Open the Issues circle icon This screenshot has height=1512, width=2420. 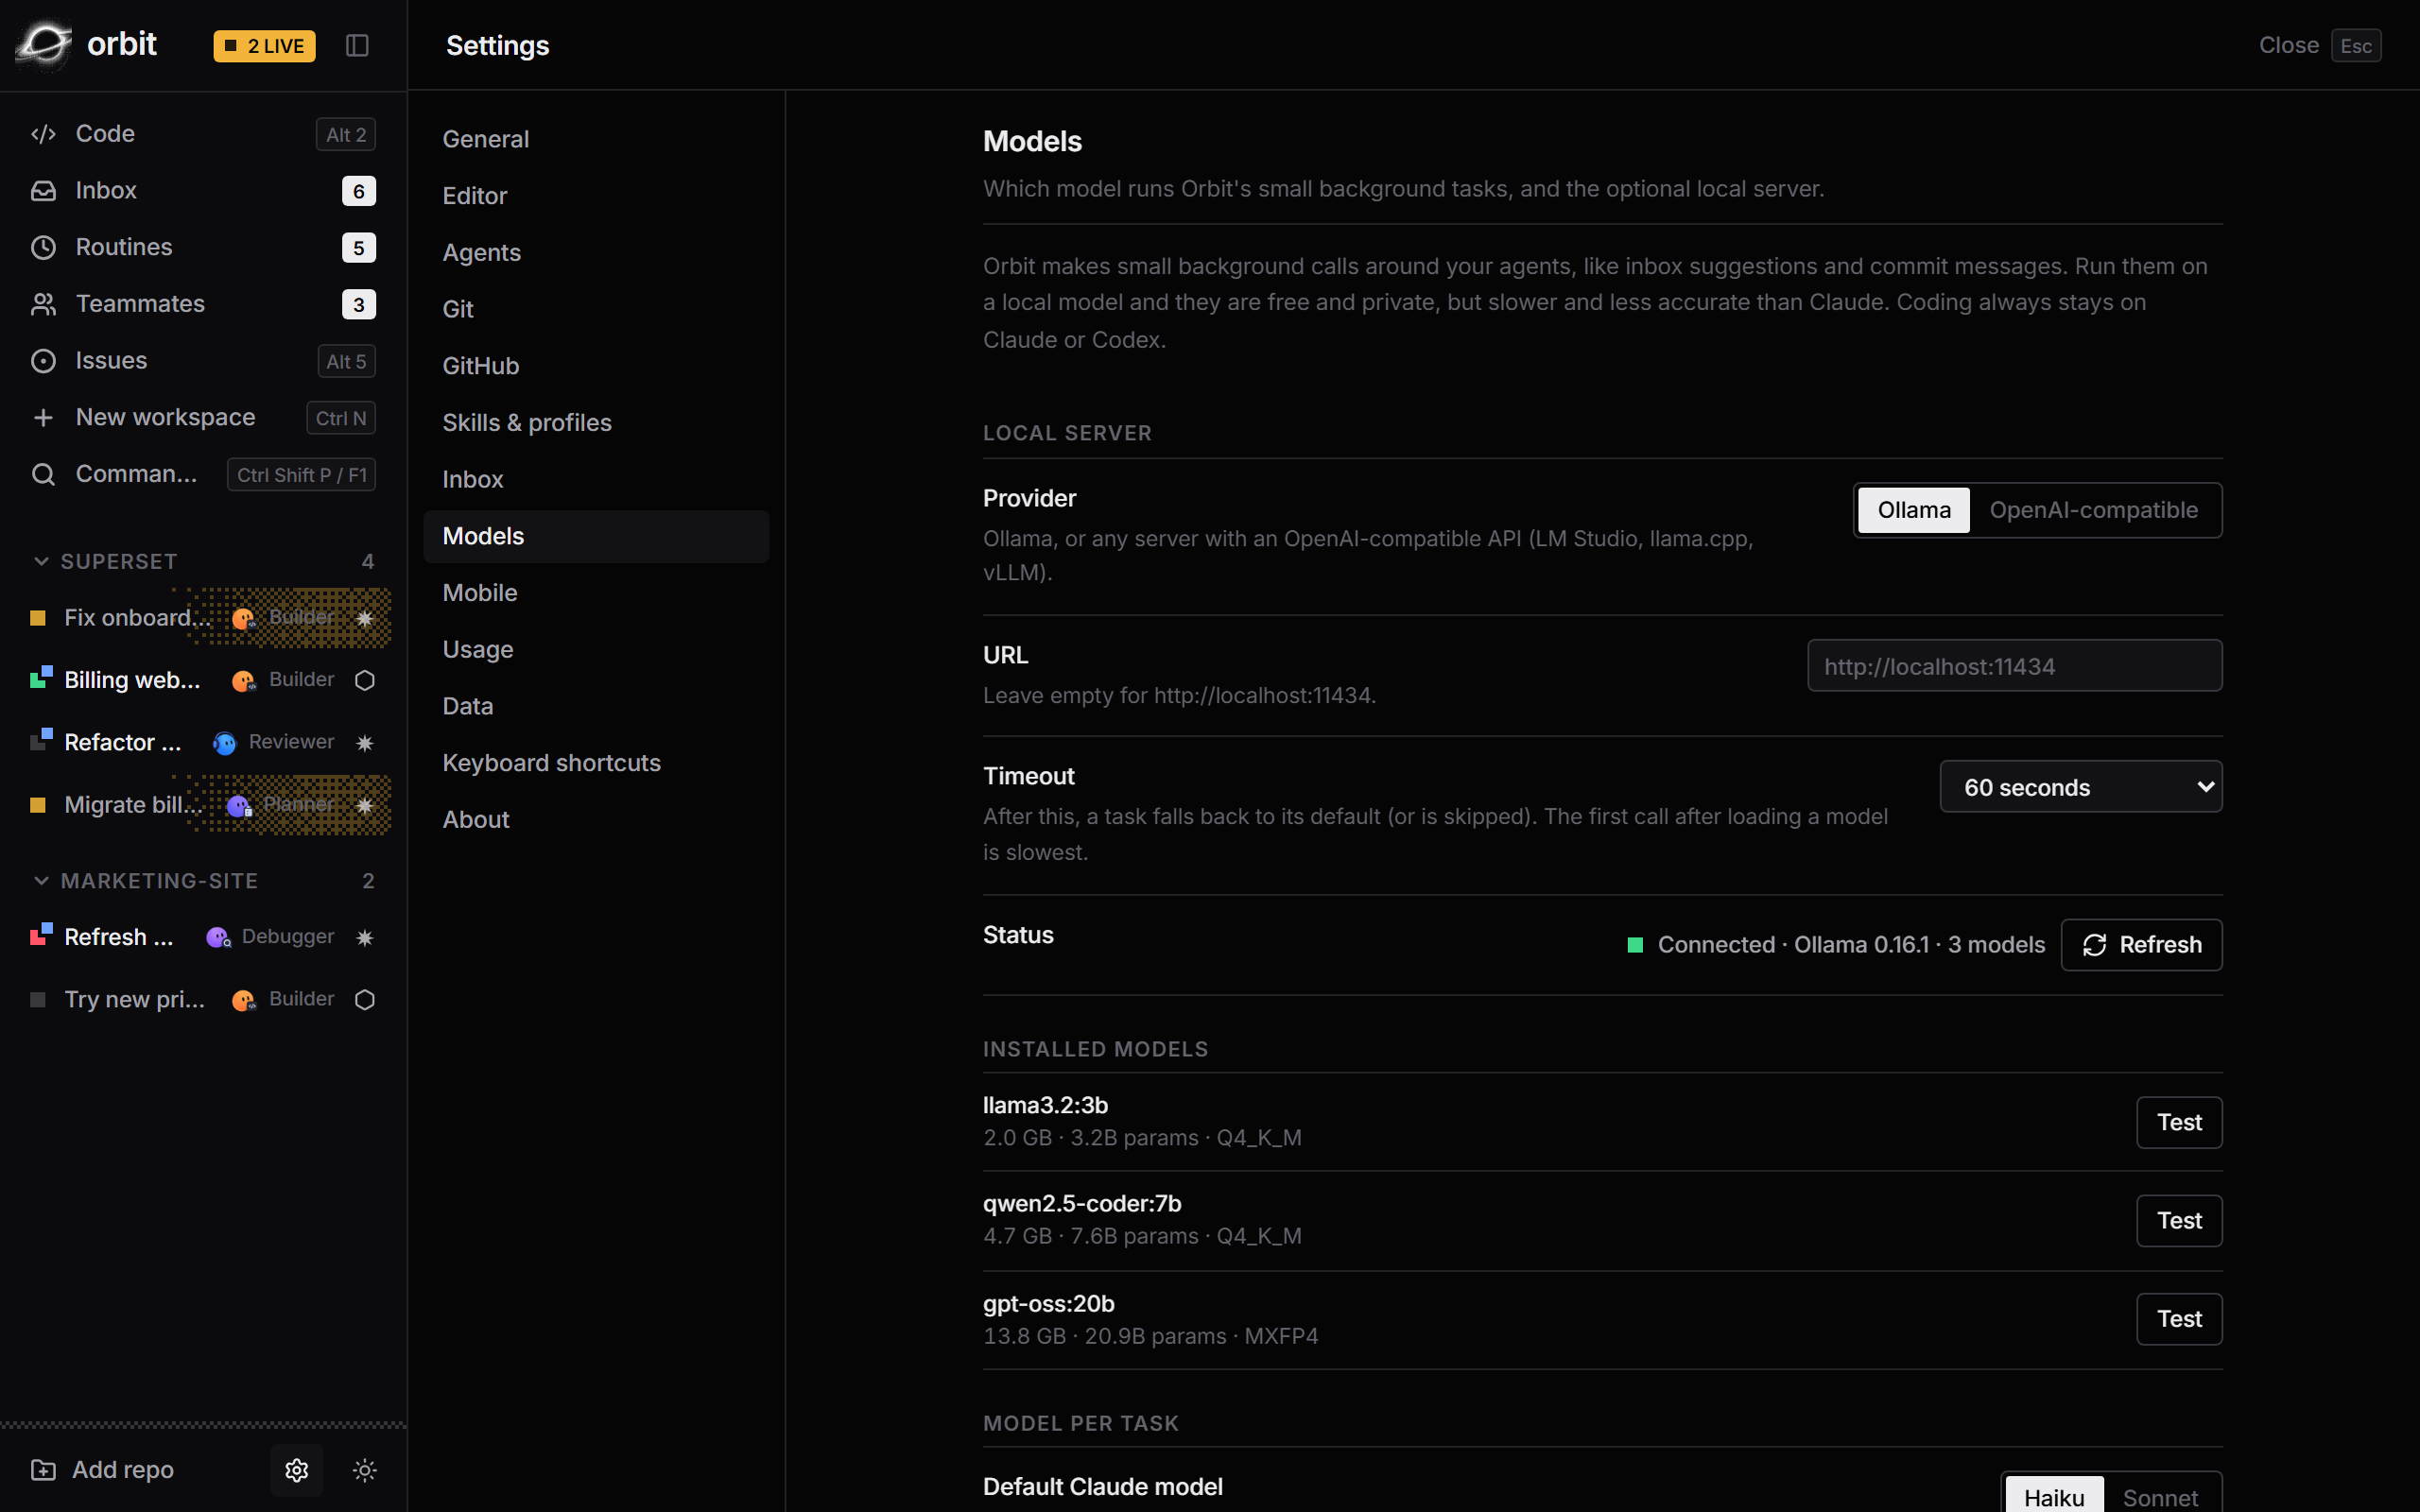click(43, 361)
